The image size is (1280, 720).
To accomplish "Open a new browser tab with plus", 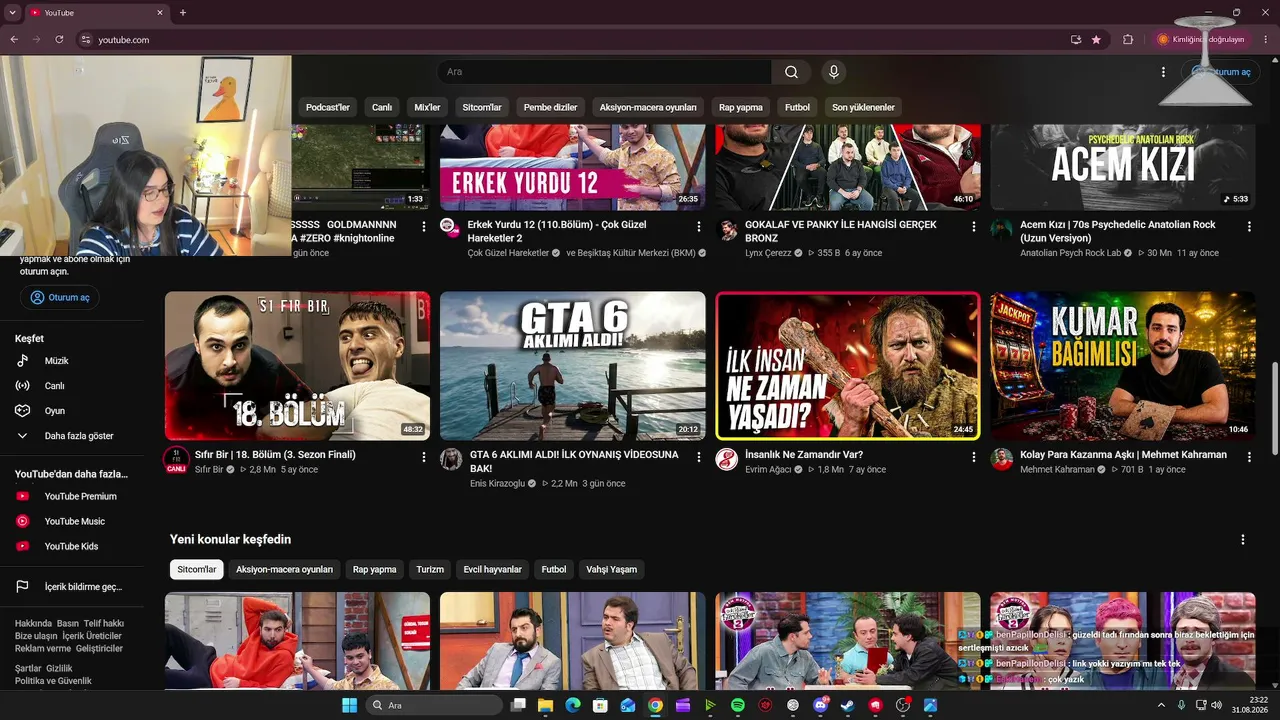I will 182,13.
